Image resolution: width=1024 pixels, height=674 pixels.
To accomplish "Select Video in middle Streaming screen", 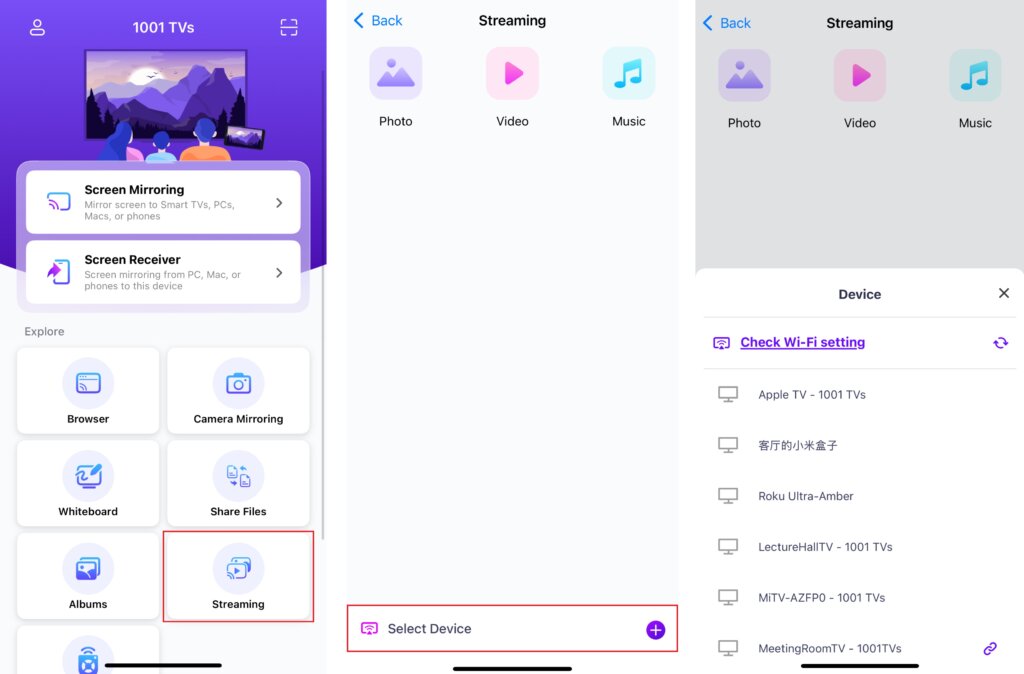I will [513, 88].
